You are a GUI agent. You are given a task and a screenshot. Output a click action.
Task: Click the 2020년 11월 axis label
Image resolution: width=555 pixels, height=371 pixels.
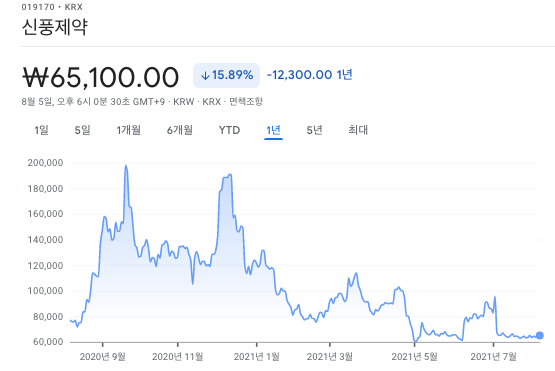point(178,356)
